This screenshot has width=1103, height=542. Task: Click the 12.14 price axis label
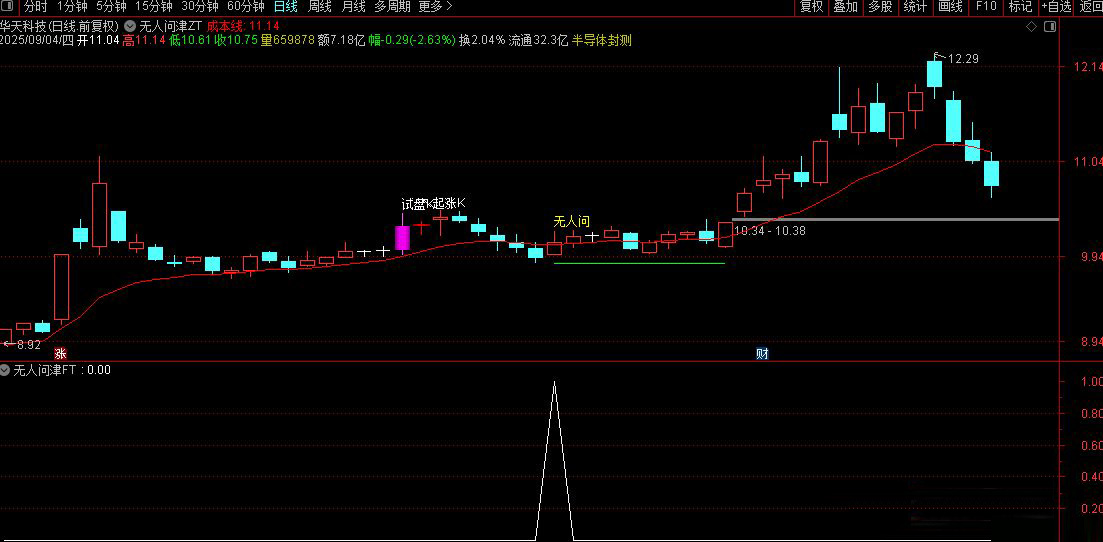coord(1088,68)
